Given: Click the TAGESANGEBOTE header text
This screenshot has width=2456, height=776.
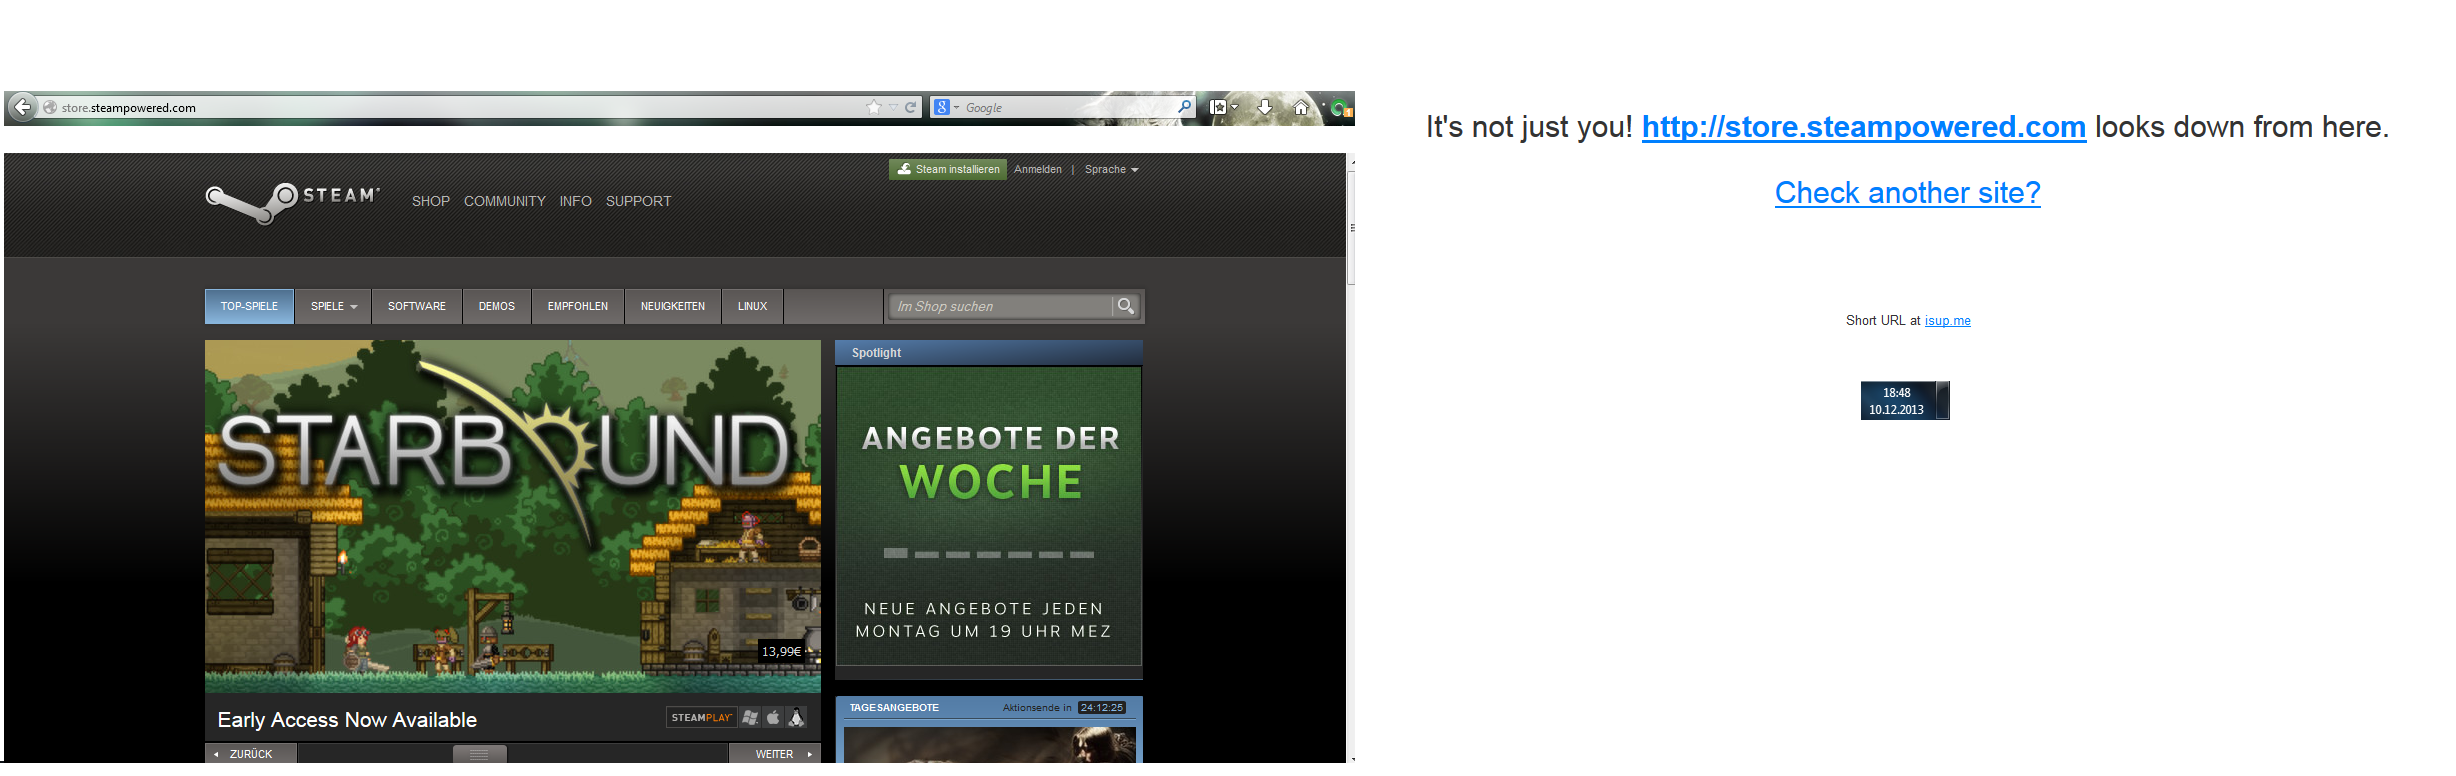Looking at the screenshot, I should [x=894, y=708].
